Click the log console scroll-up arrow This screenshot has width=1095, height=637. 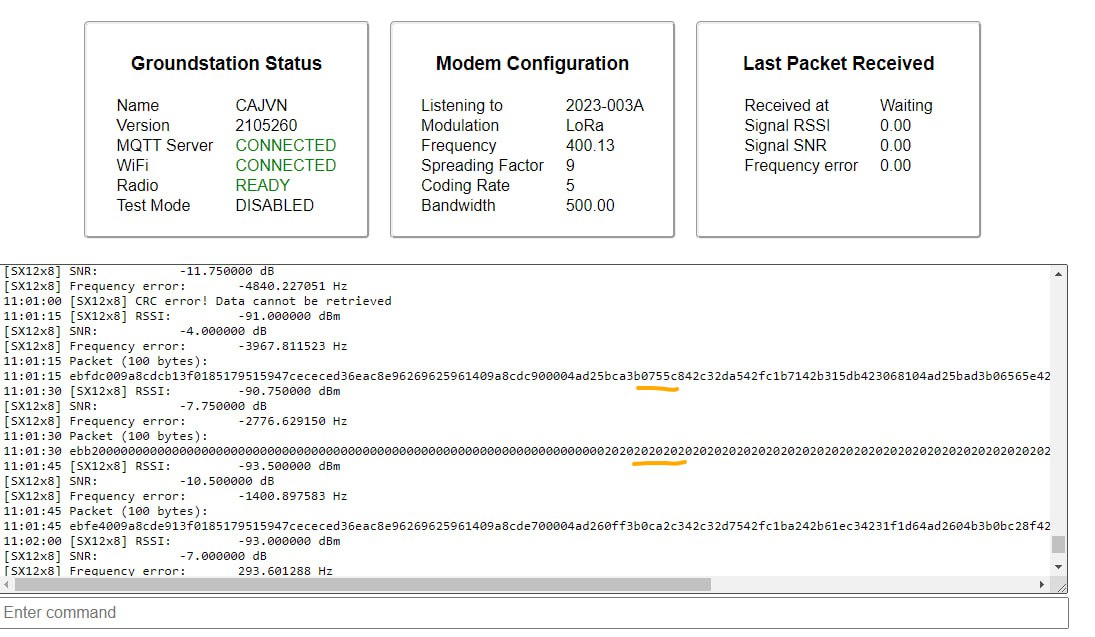(1058, 273)
